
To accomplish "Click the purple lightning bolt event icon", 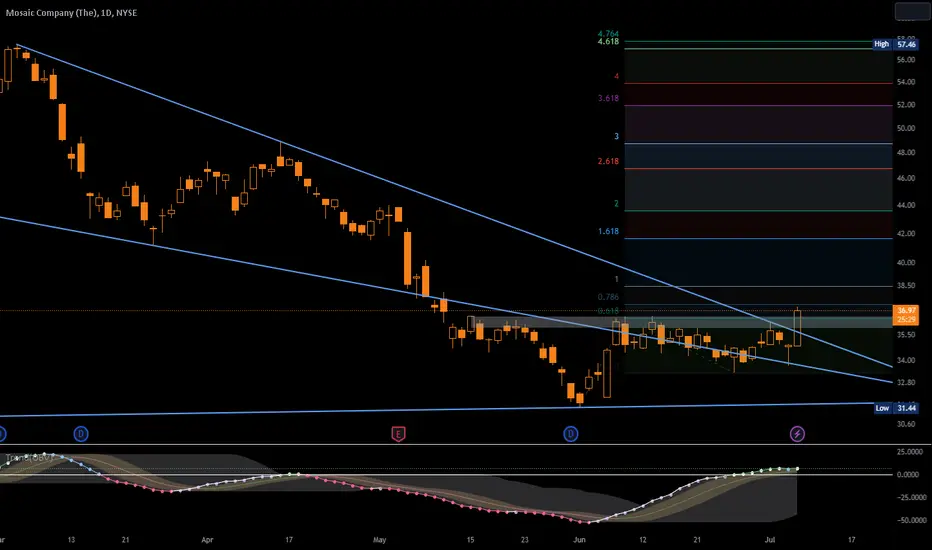I will pos(797,434).
